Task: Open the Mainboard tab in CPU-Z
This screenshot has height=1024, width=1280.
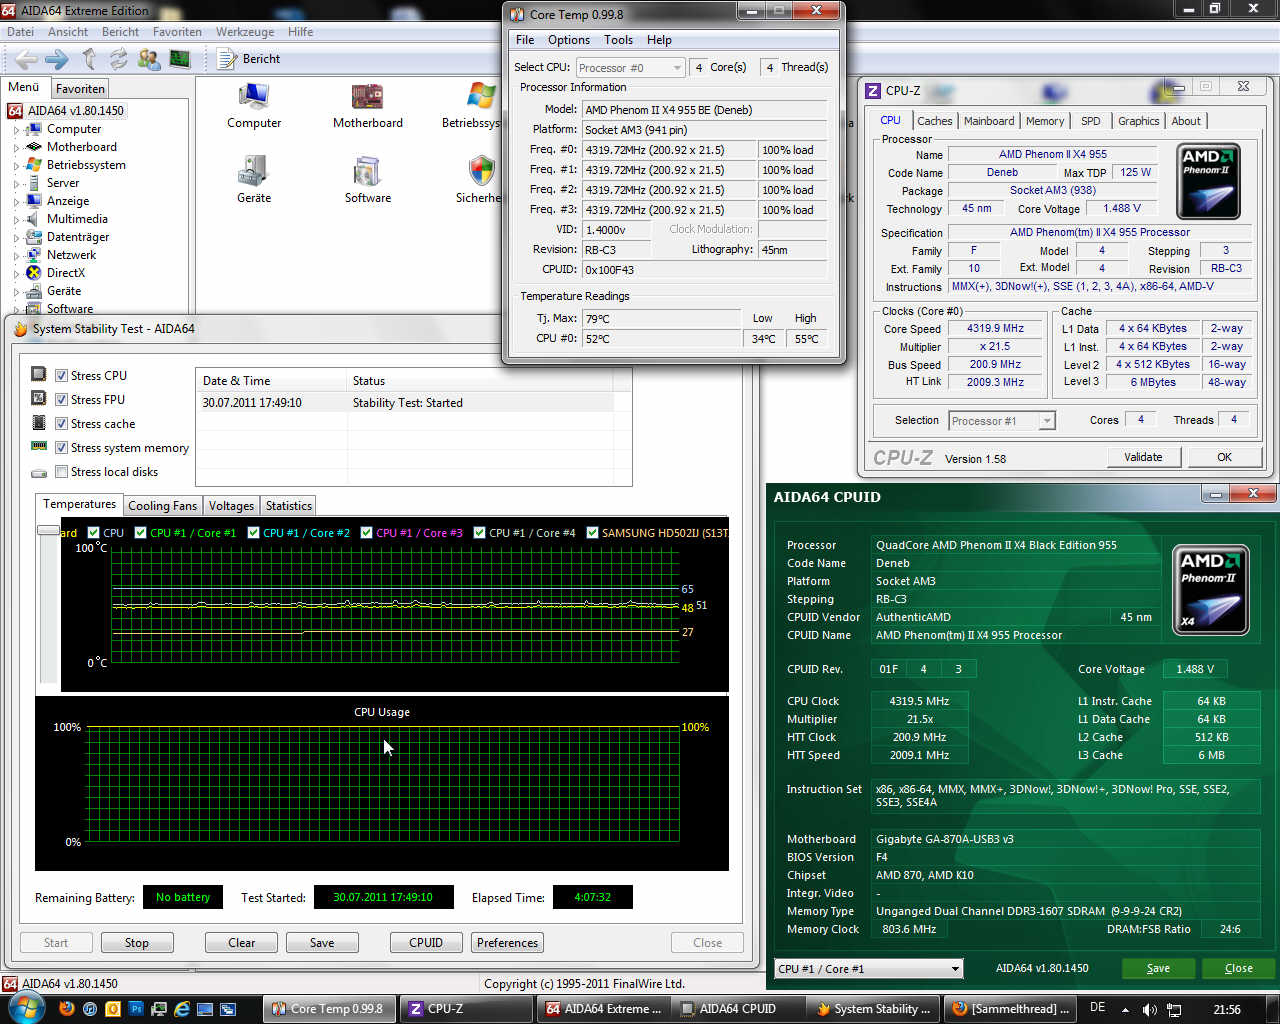Action: coord(988,121)
